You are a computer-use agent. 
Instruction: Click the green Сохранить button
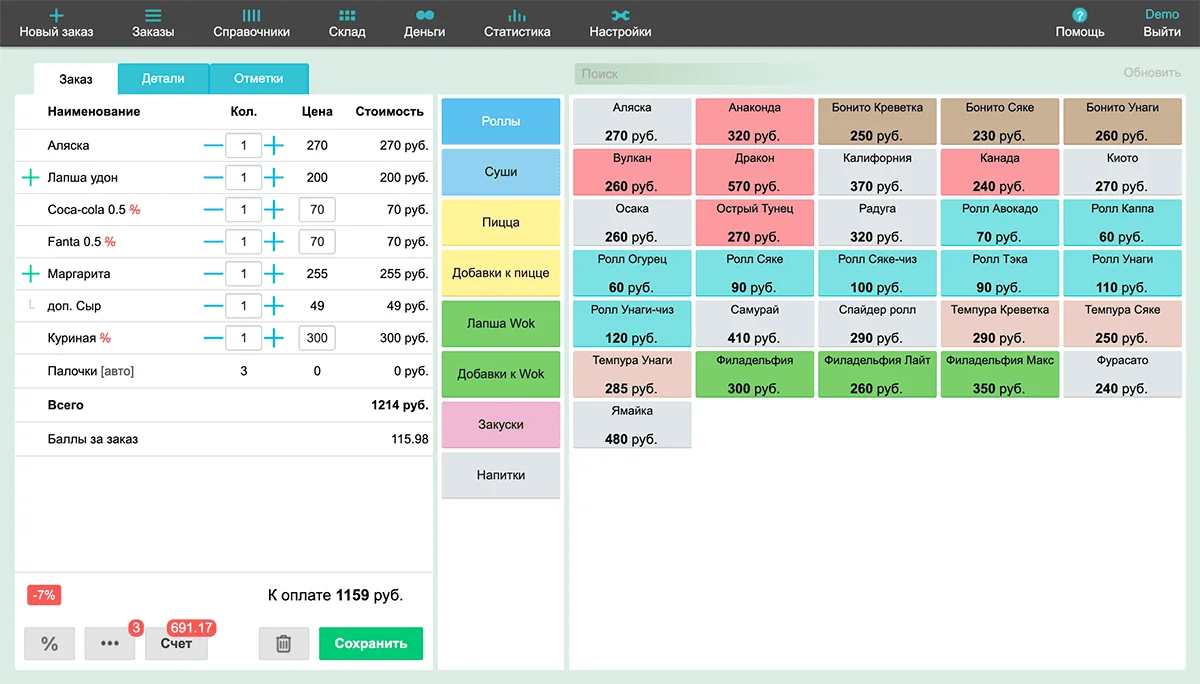pyautogui.click(x=371, y=644)
